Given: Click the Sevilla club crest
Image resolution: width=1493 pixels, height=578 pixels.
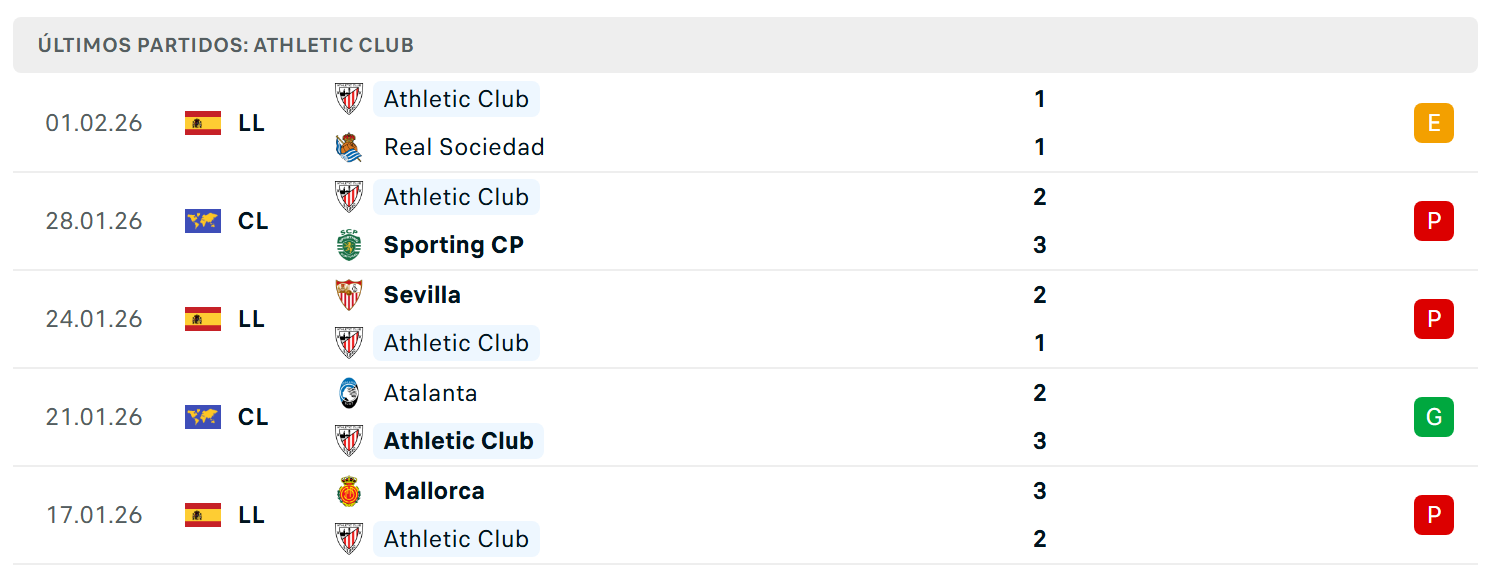Looking at the screenshot, I should click(349, 295).
